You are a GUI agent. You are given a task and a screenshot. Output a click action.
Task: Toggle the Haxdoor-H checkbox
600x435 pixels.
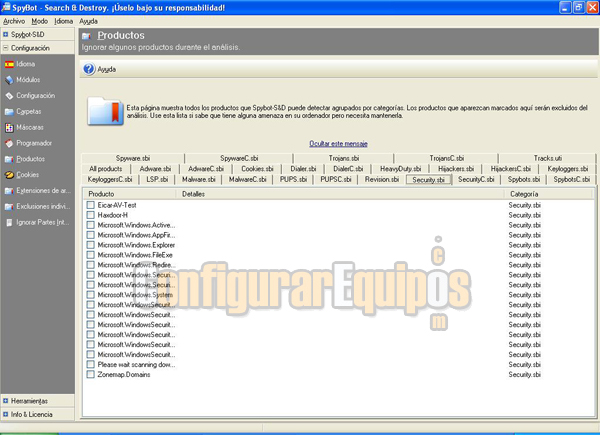click(x=90, y=215)
